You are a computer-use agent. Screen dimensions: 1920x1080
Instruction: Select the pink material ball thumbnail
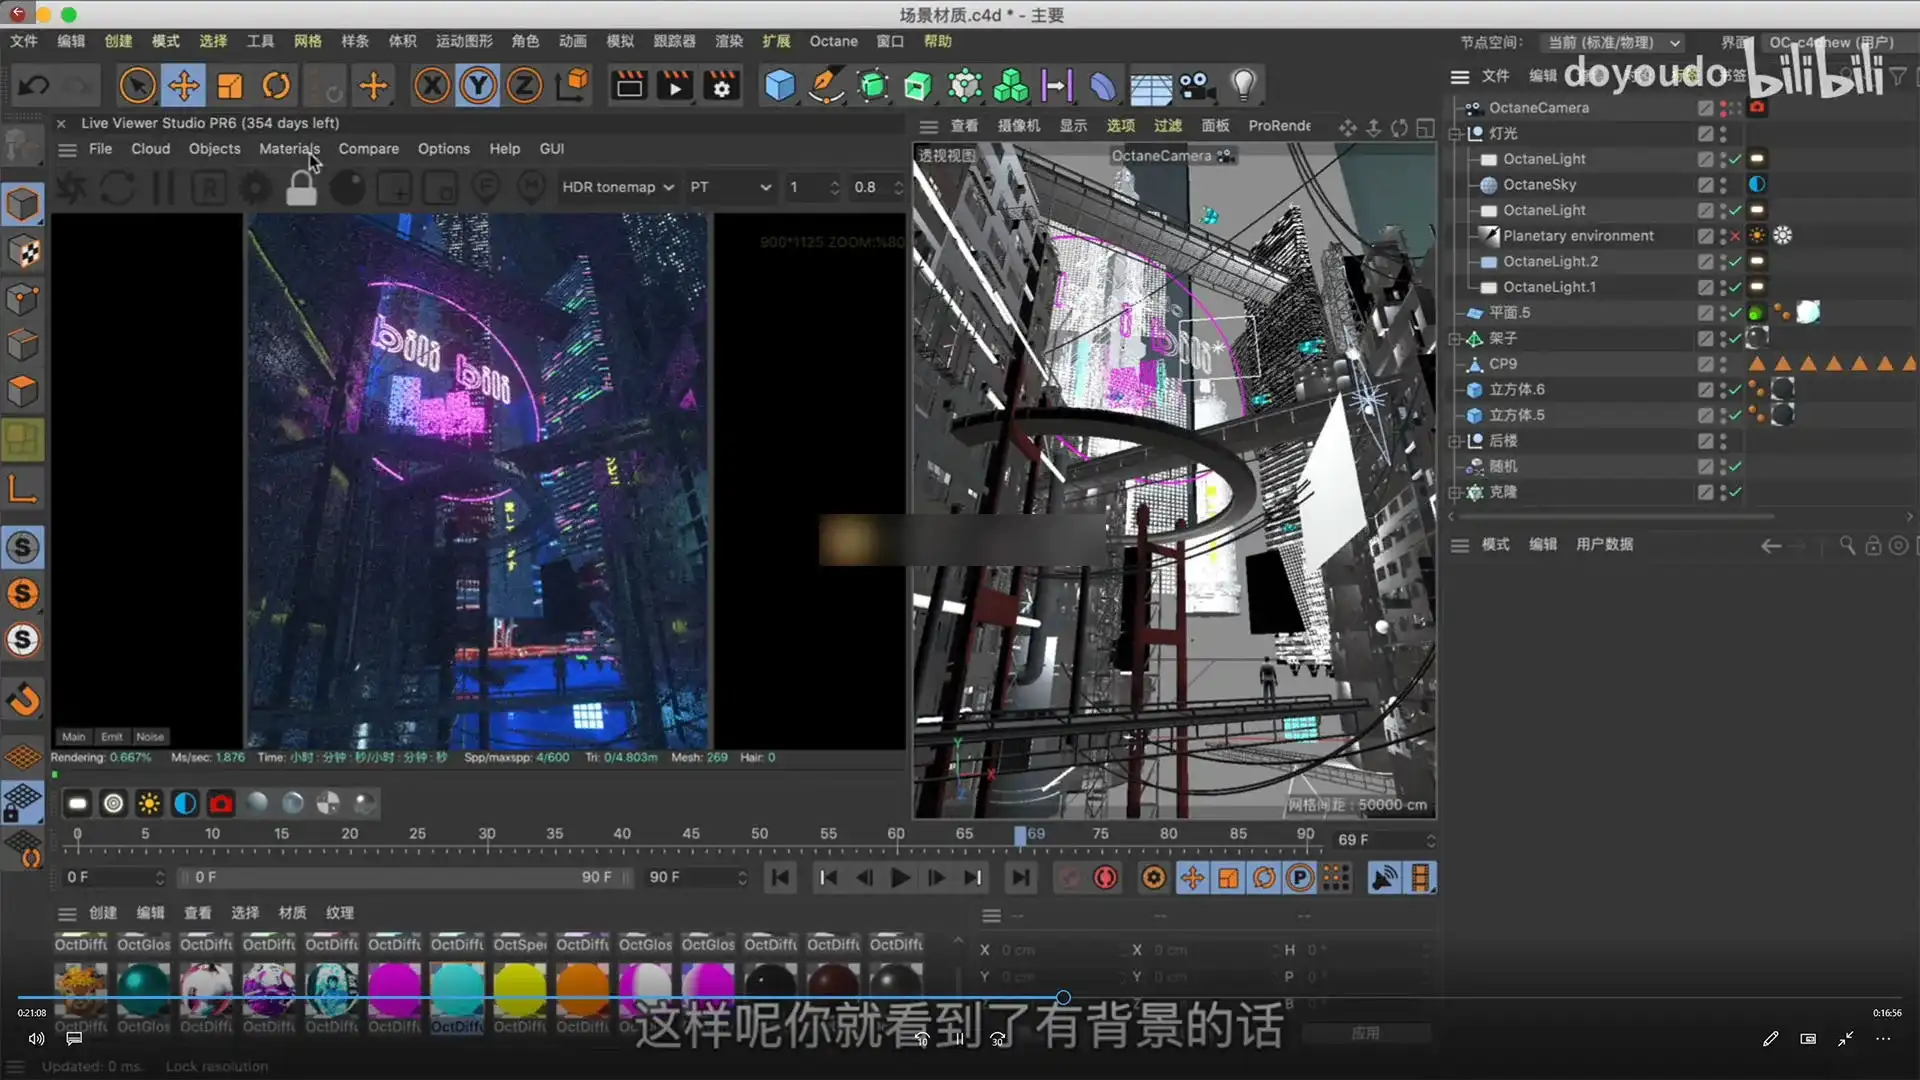(394, 985)
